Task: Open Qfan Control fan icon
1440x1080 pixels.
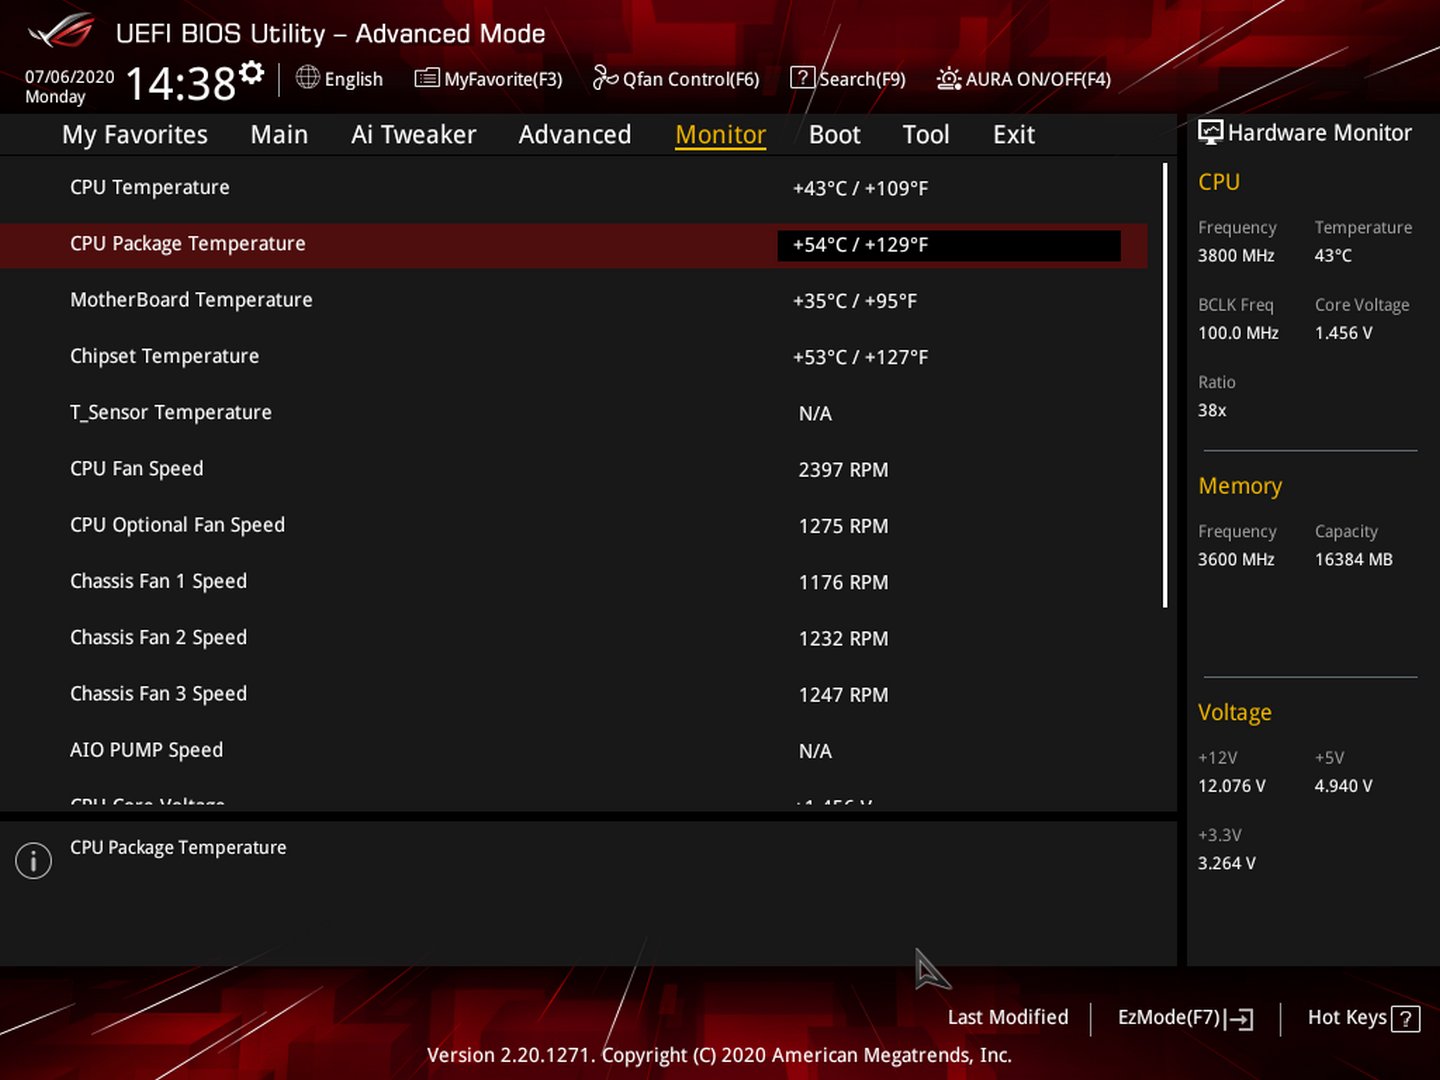Action: (x=605, y=77)
